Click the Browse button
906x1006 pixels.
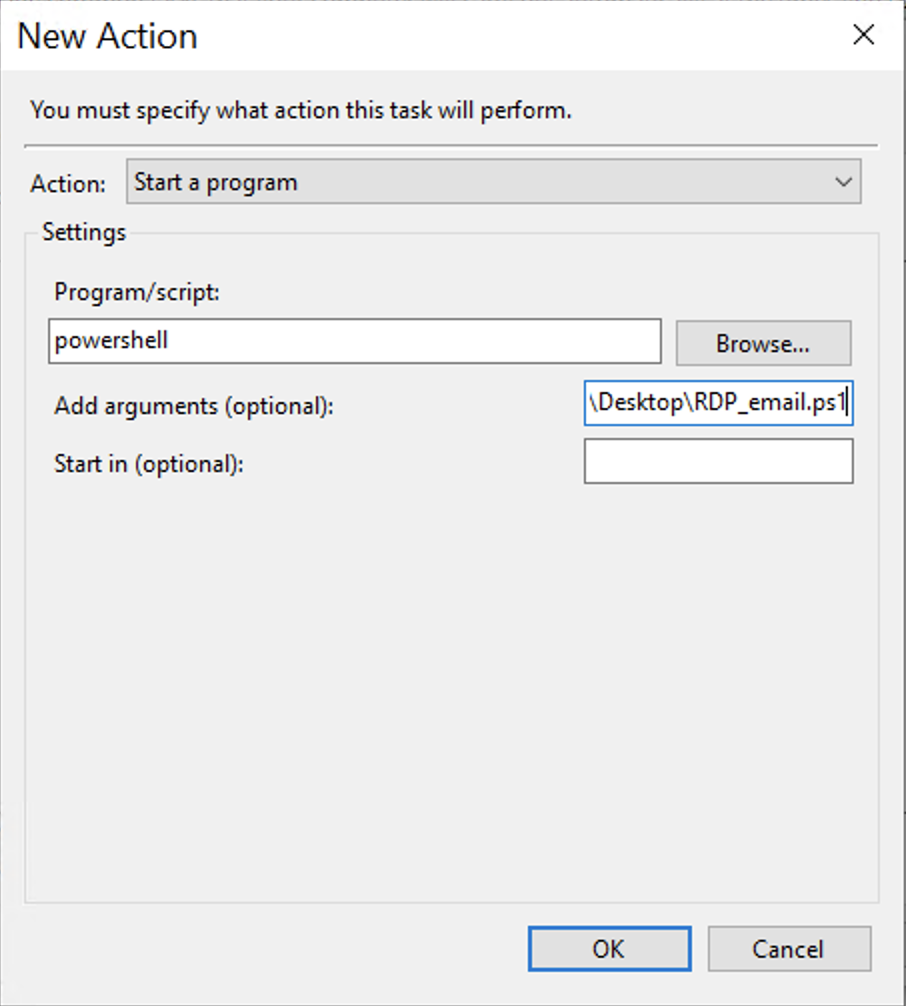pos(763,343)
